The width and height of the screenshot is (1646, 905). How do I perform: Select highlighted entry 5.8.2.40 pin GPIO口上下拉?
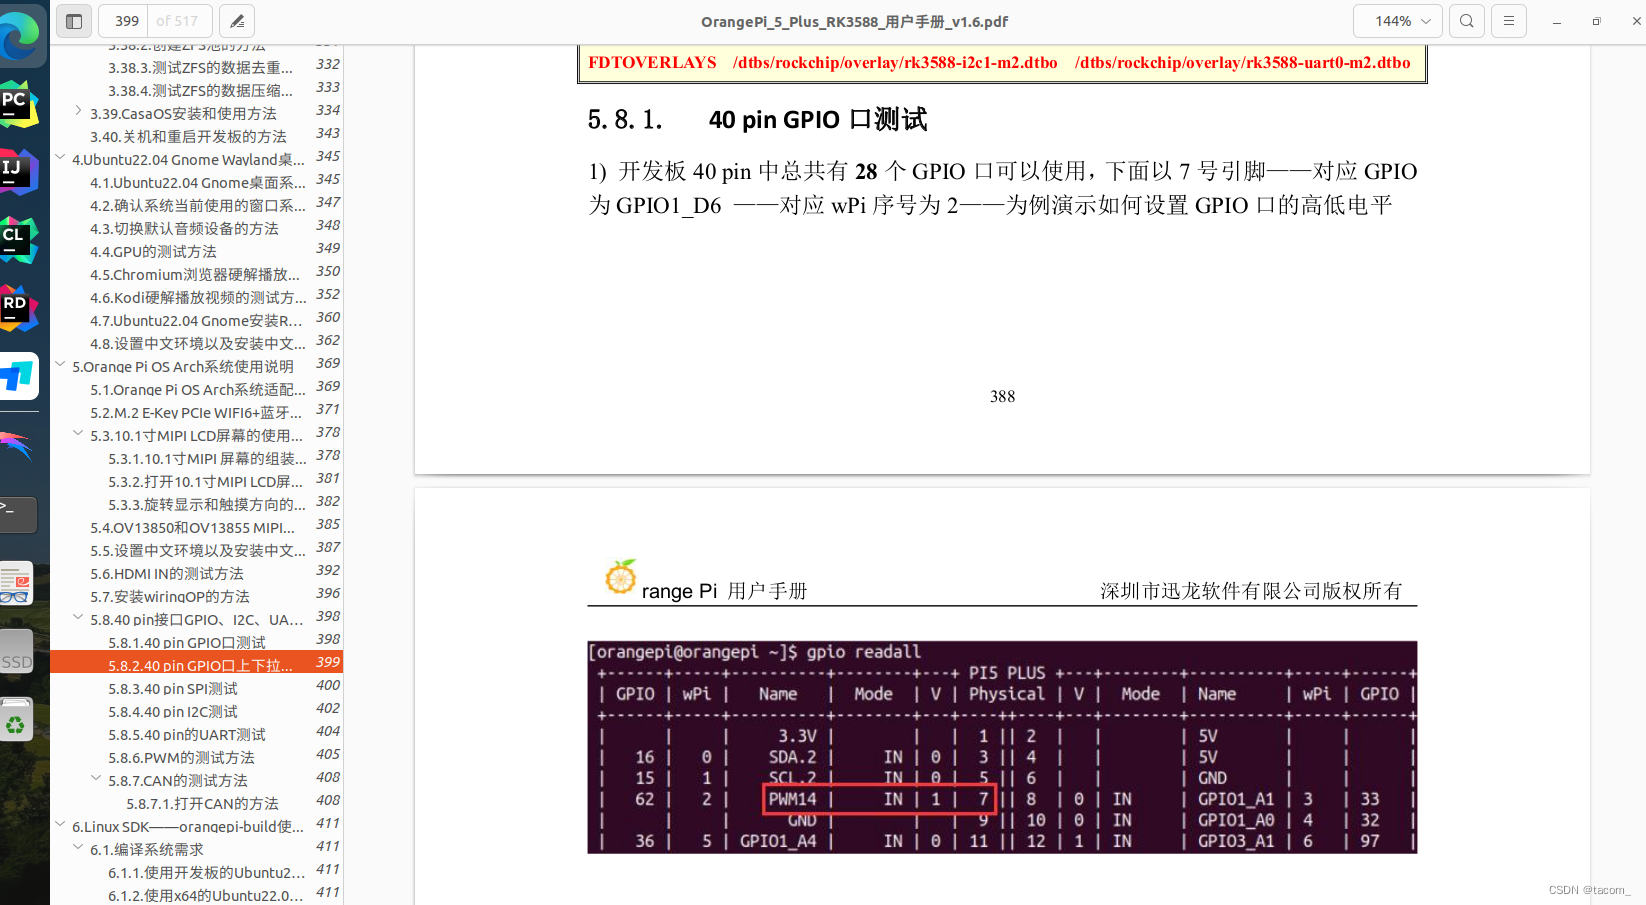click(x=196, y=662)
